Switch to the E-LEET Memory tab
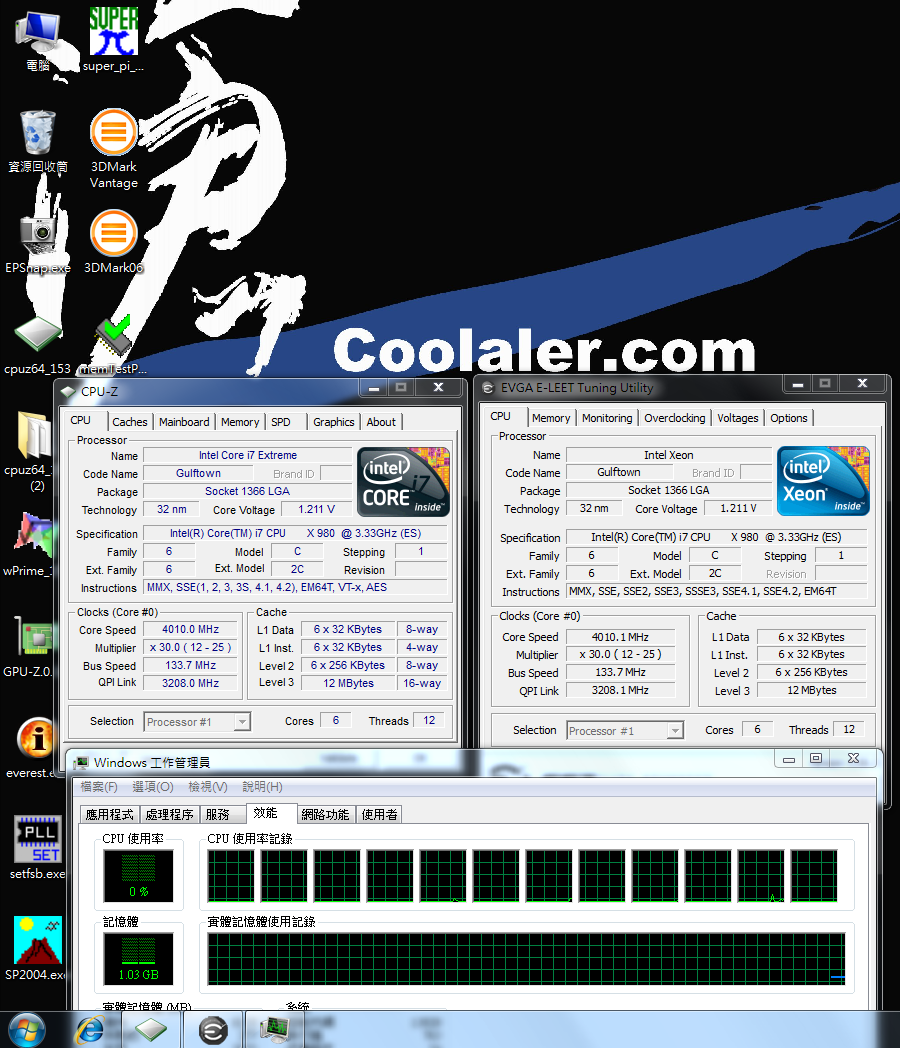 [x=551, y=418]
